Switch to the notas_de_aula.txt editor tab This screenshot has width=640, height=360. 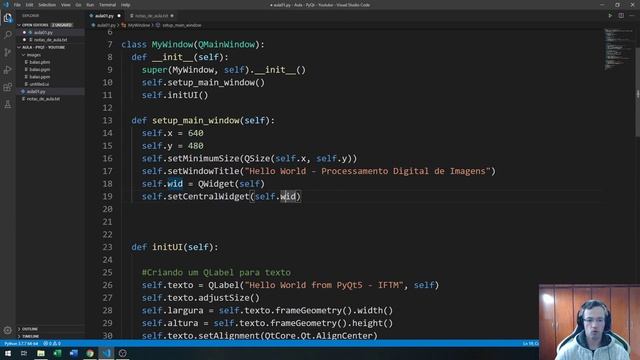[x=151, y=16]
